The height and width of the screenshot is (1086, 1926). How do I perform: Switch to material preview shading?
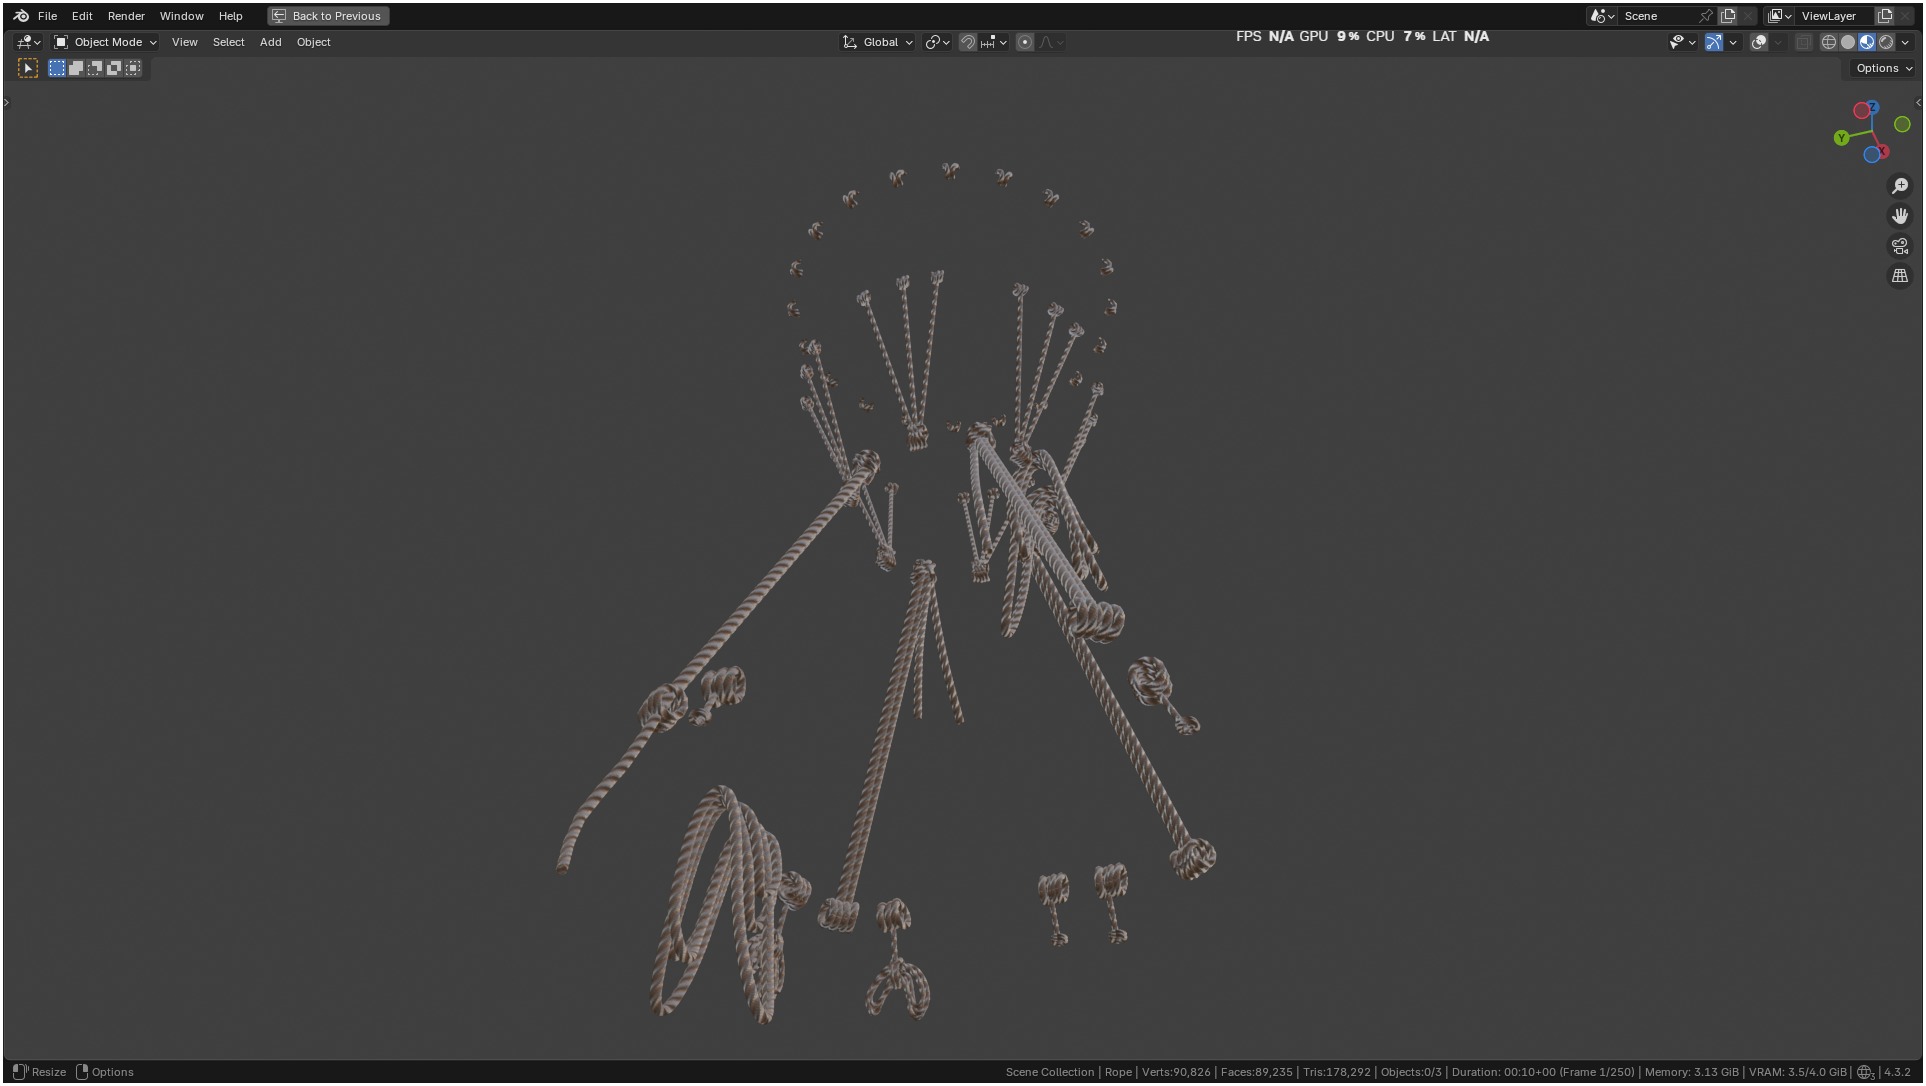[1867, 42]
